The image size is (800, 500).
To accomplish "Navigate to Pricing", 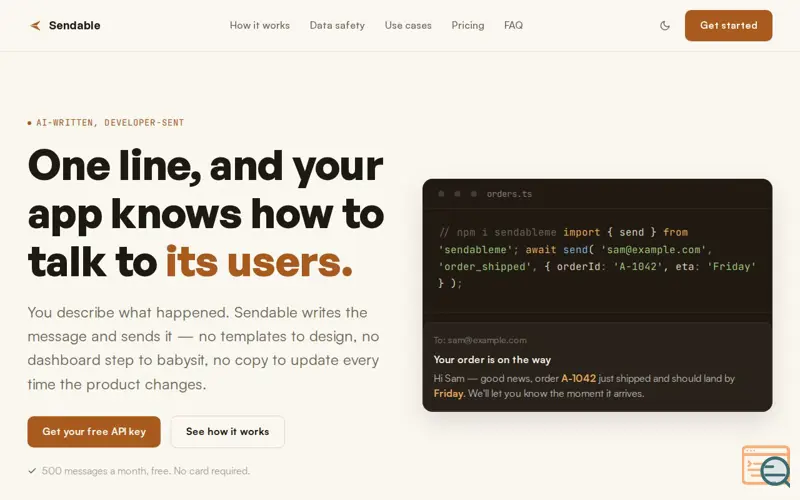I will coord(468,26).
